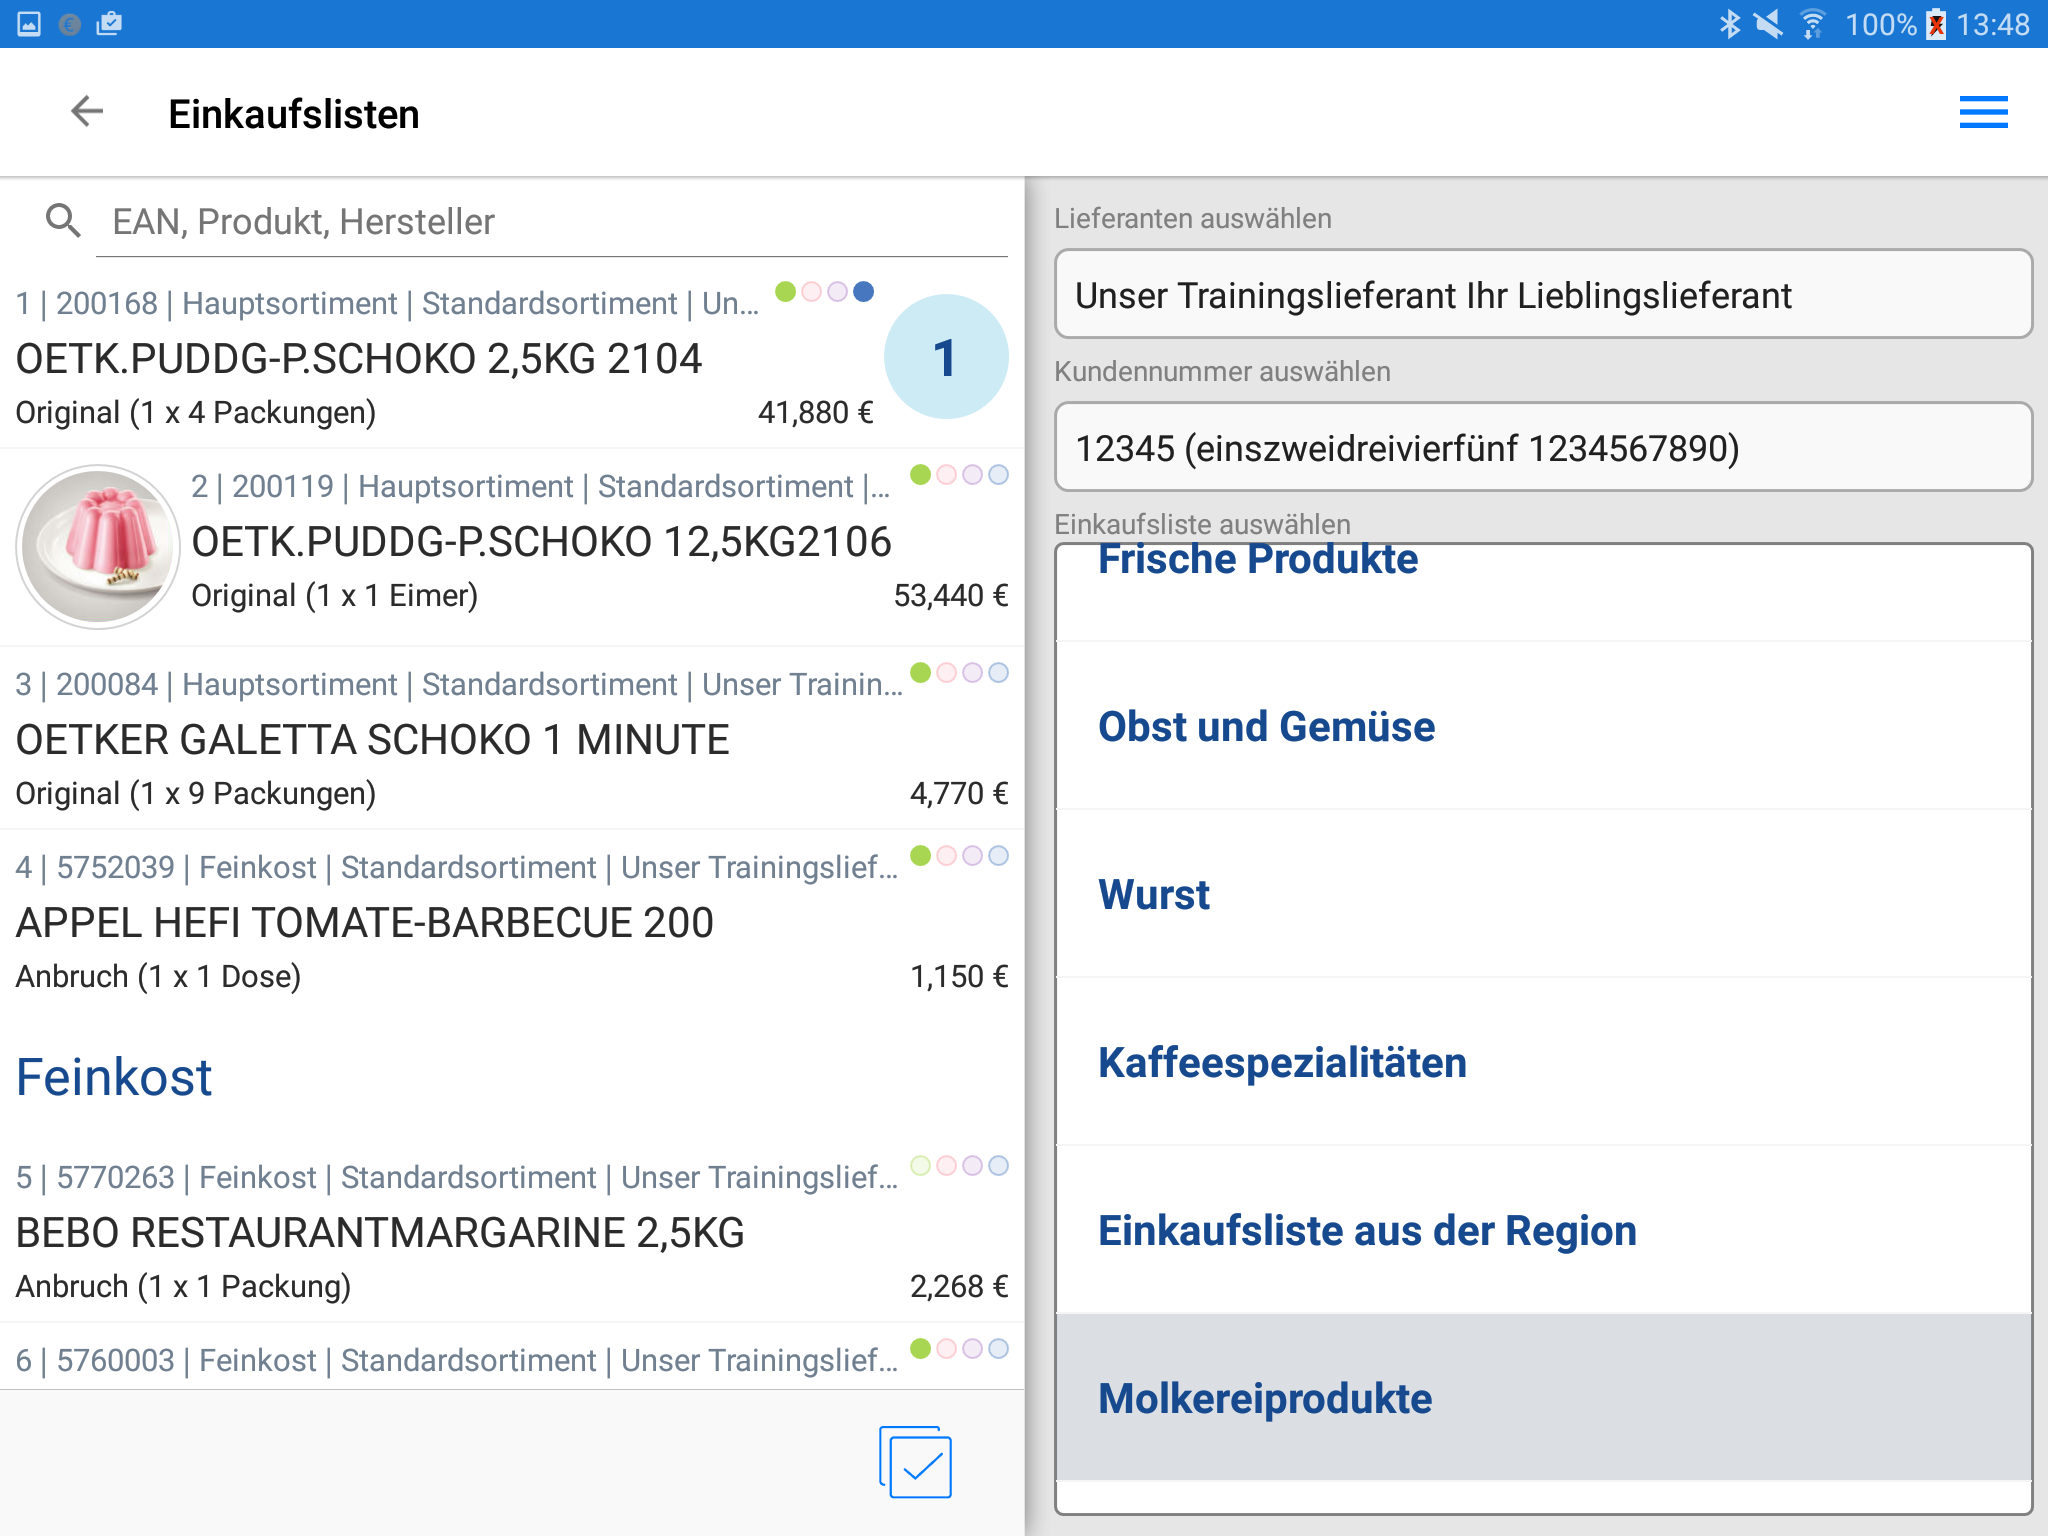The image size is (2048, 1536).
Task: Tap the muted sound status icon
Action: coord(1769,24)
